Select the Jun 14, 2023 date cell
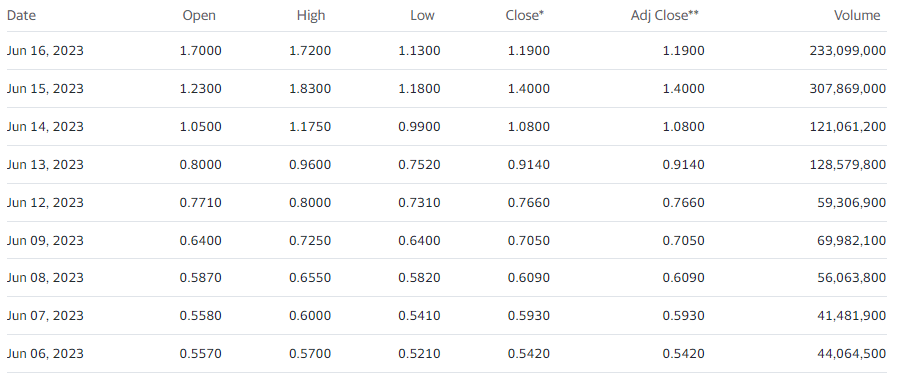The image size is (900, 377). click(x=45, y=126)
